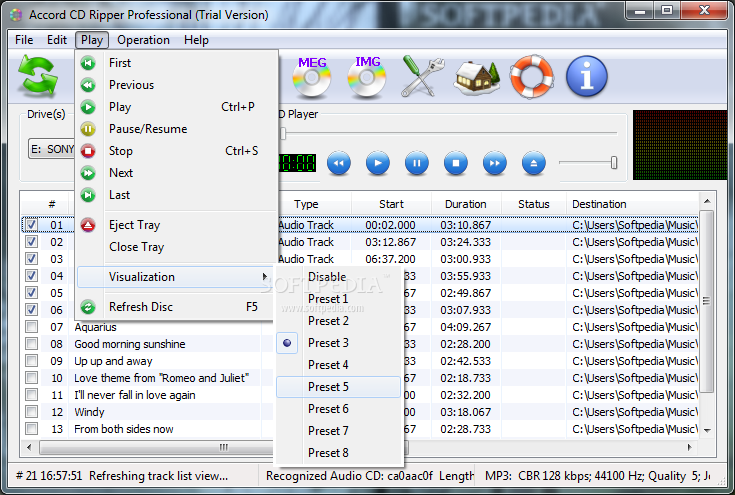Click the red Eject Tray icon in menu
The image size is (735, 495).
click(x=88, y=225)
